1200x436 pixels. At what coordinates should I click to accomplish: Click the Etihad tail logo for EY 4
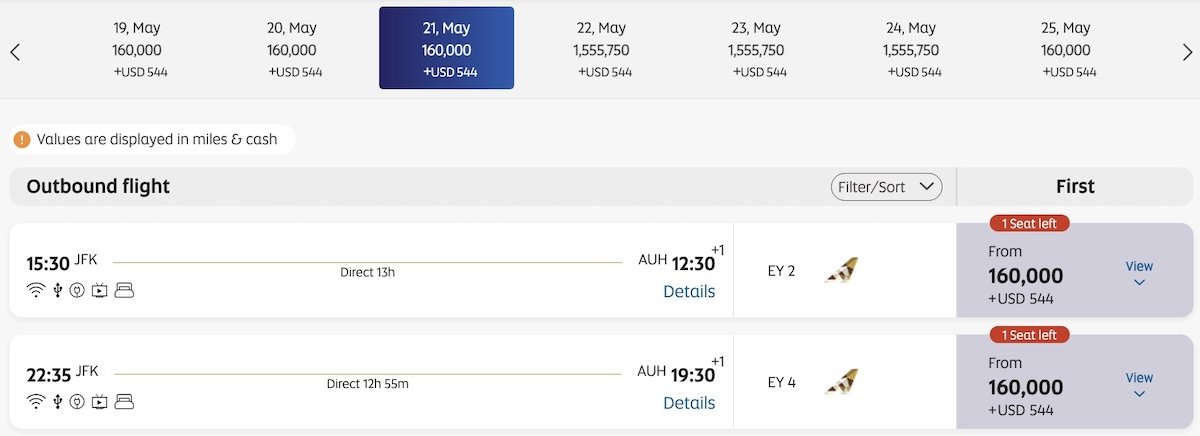coord(841,381)
